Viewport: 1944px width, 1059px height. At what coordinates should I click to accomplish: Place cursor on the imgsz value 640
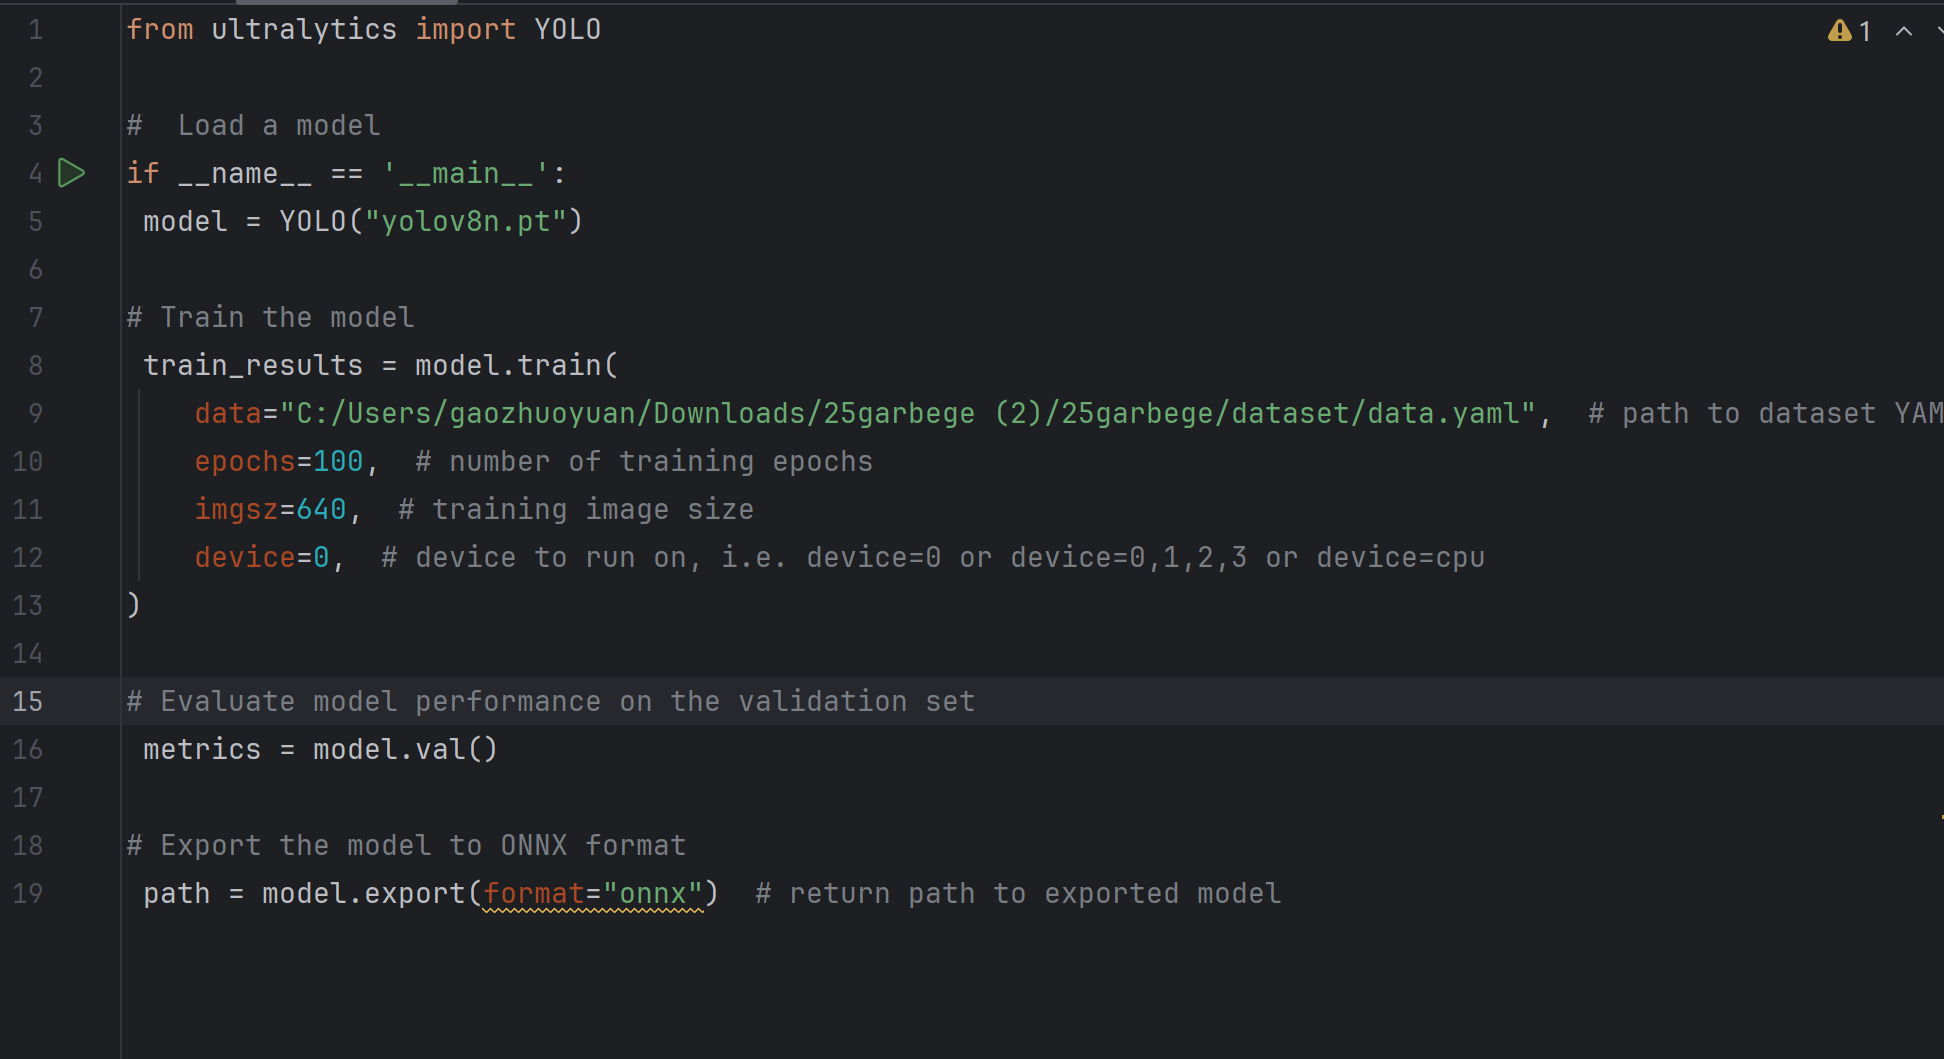(x=321, y=509)
